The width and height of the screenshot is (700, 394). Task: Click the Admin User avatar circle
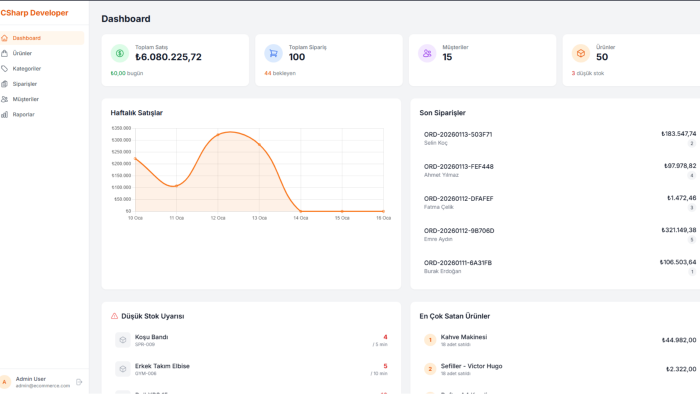pos(5,382)
